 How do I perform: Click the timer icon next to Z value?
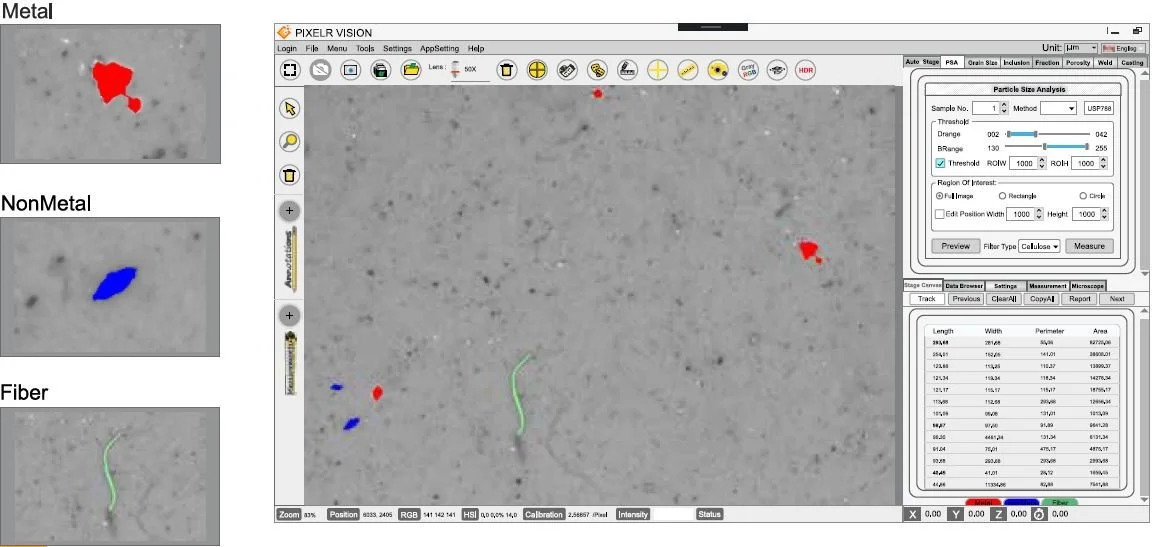[1038, 514]
